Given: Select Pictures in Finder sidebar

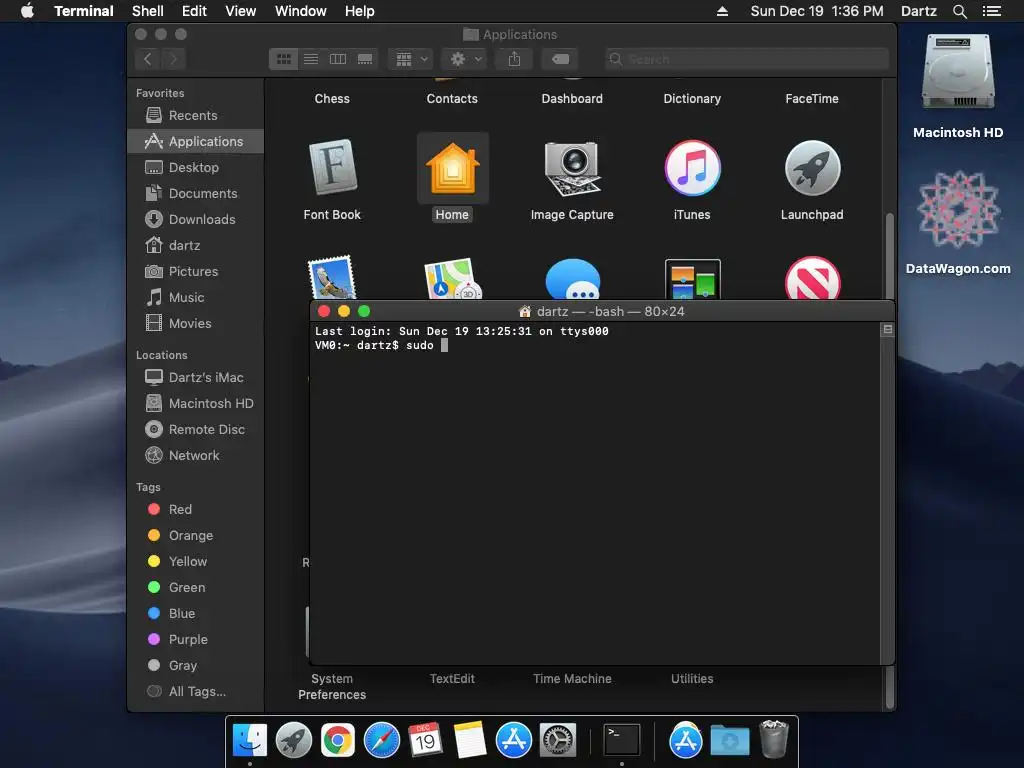Looking at the screenshot, I should pos(195,272).
